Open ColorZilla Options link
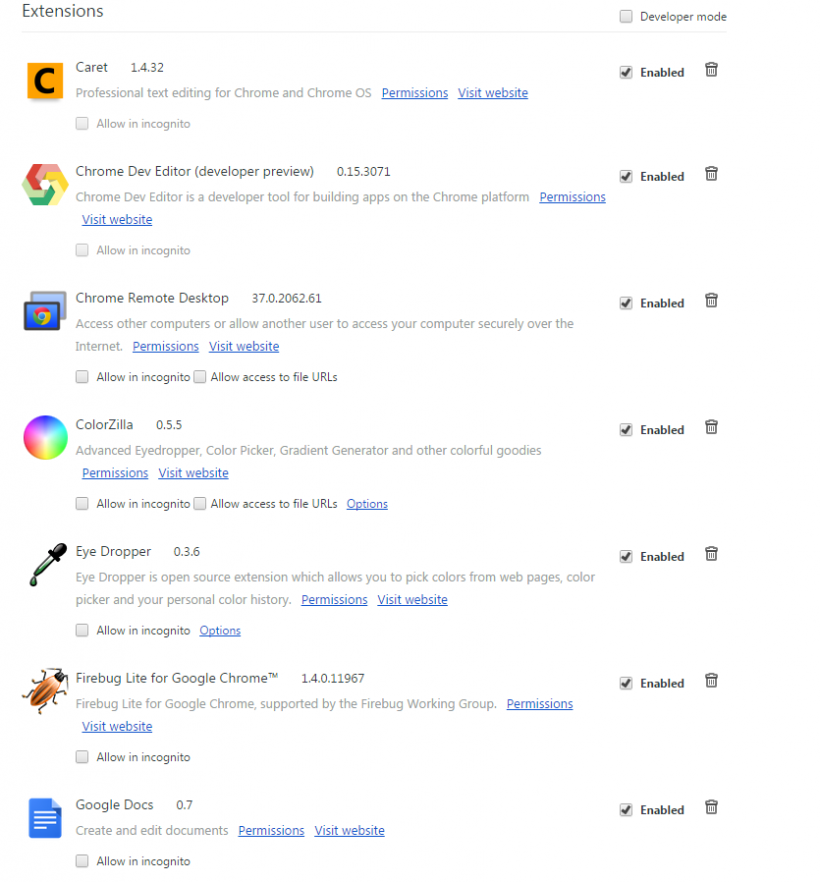The image size is (820, 882). click(367, 504)
